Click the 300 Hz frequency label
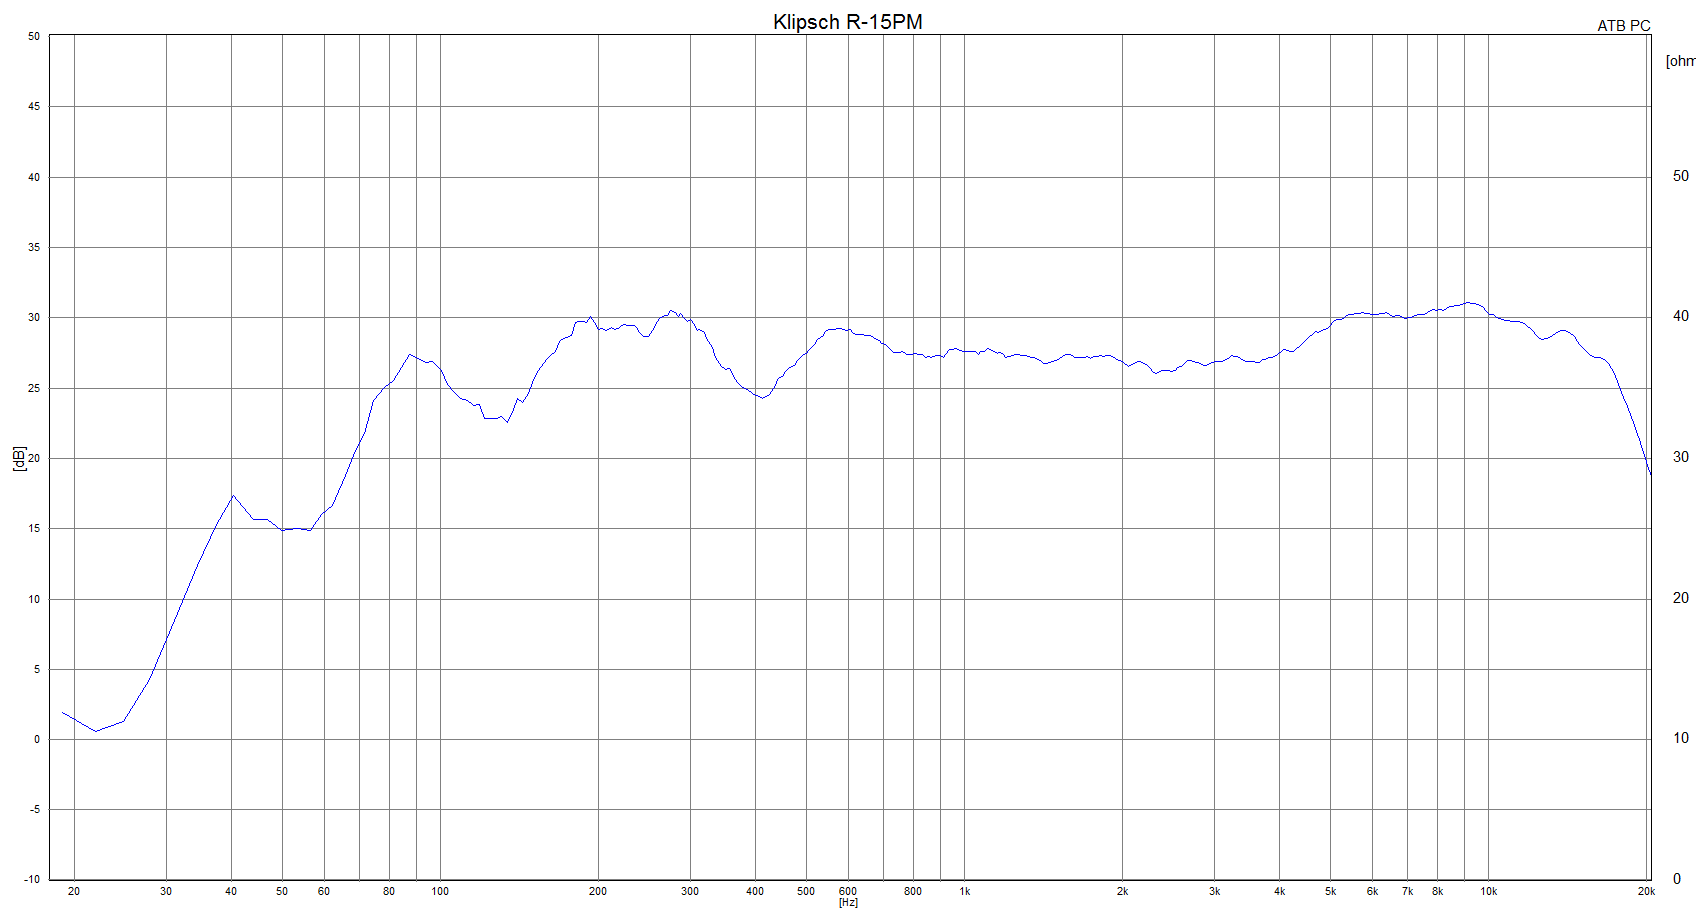Image resolution: width=1696 pixels, height=919 pixels. [690, 891]
